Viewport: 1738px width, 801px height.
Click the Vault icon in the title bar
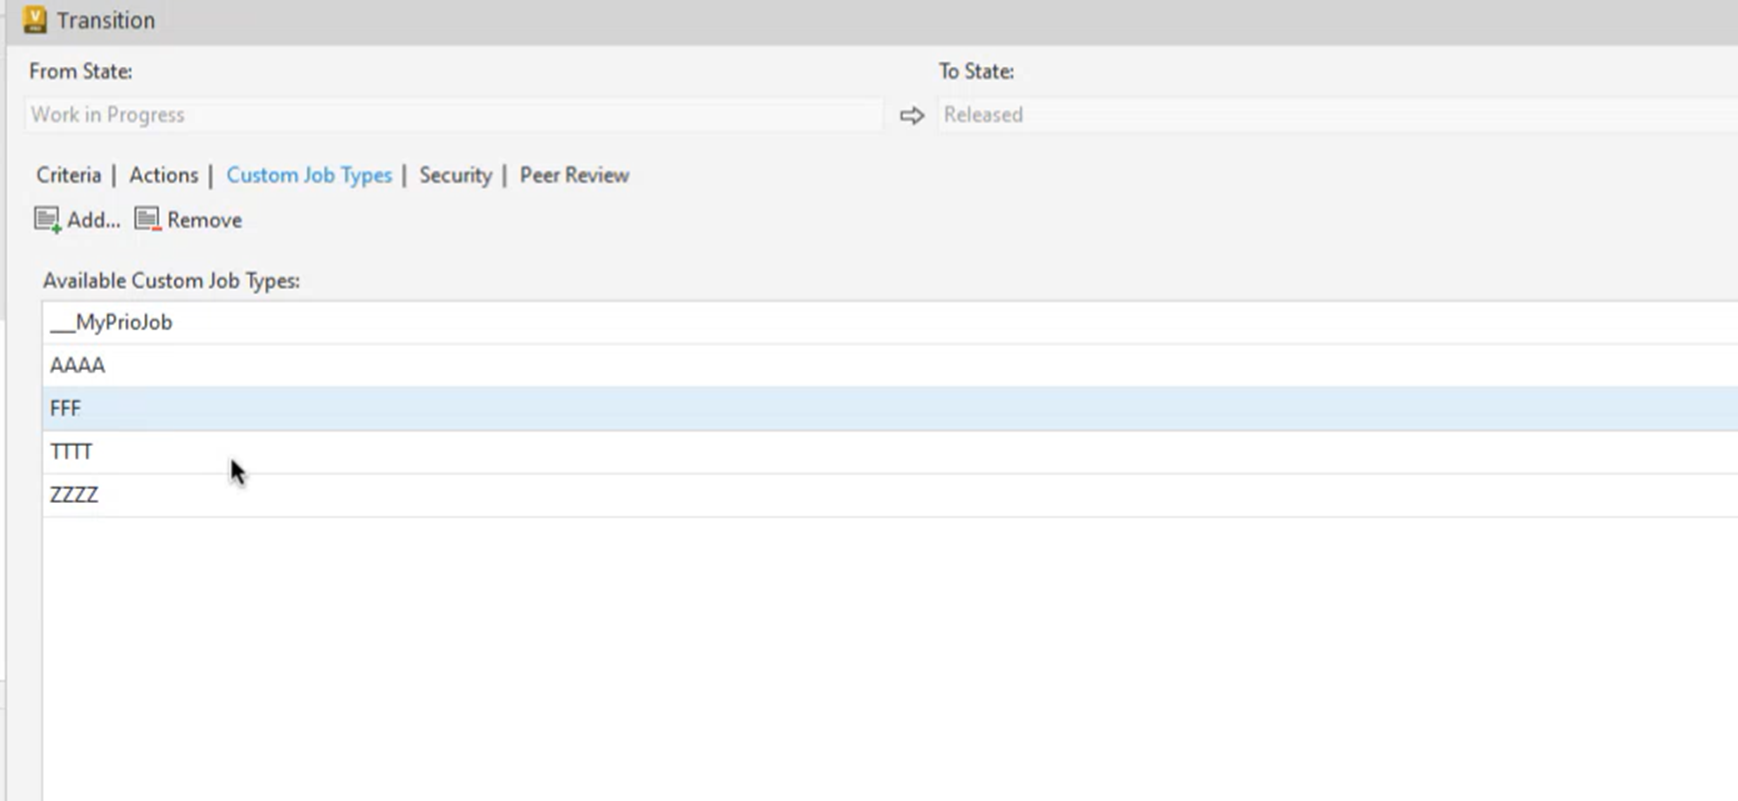coord(35,20)
